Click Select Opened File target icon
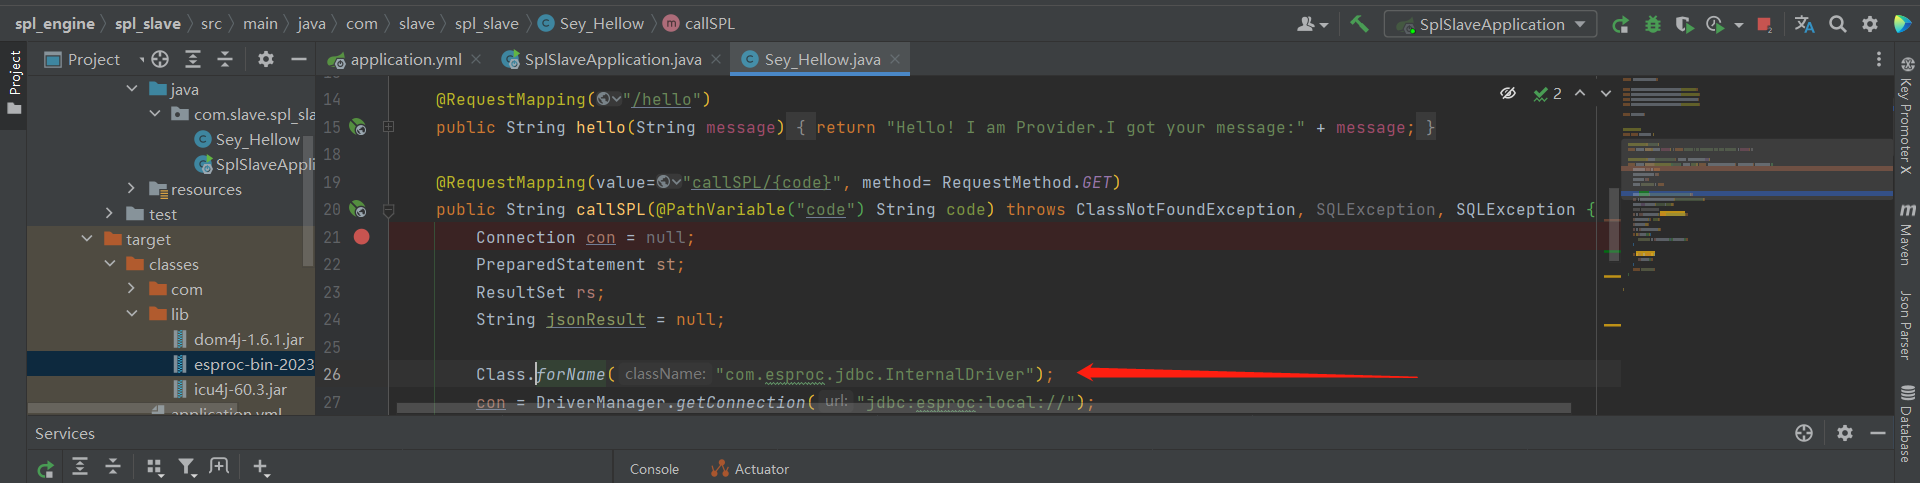 click(x=160, y=60)
